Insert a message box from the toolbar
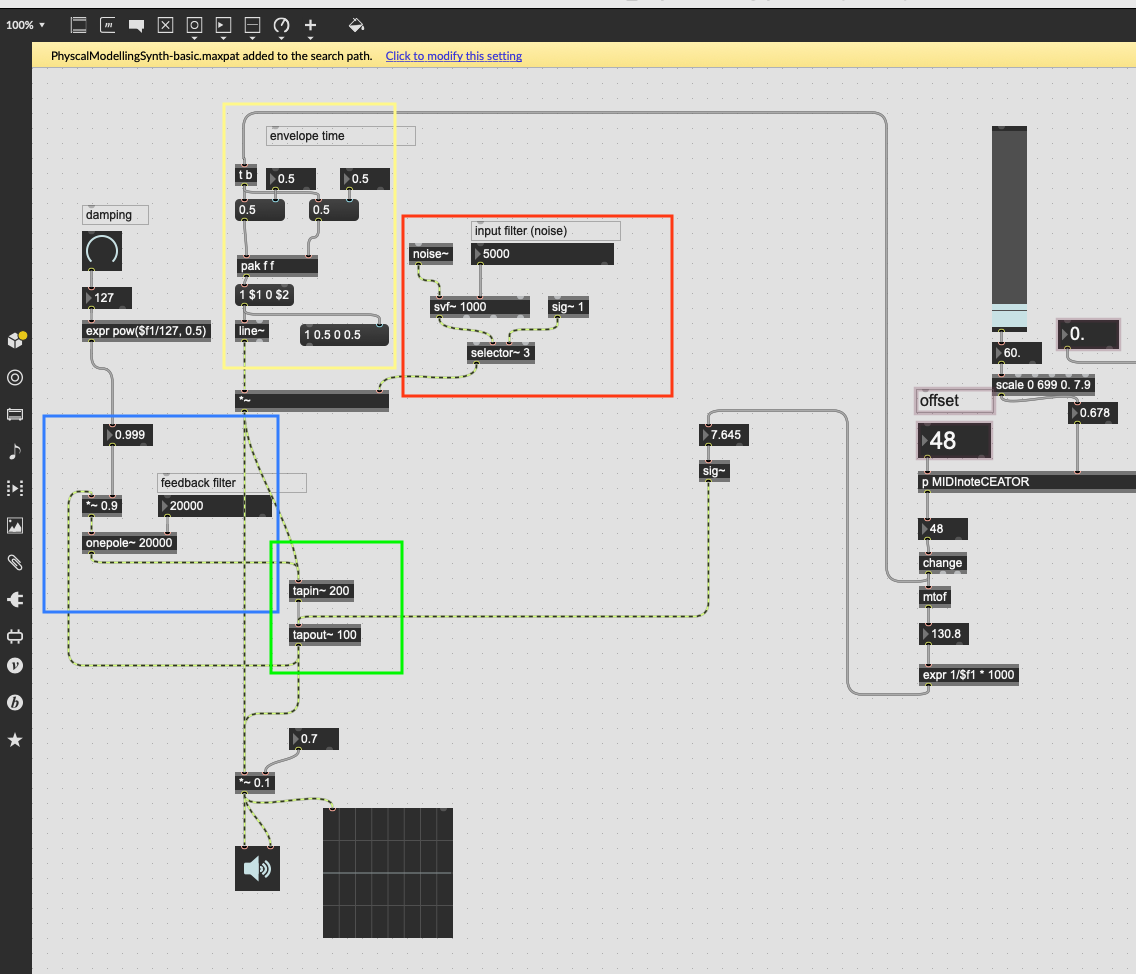Image resolution: width=1136 pixels, height=974 pixels. pos(107,24)
